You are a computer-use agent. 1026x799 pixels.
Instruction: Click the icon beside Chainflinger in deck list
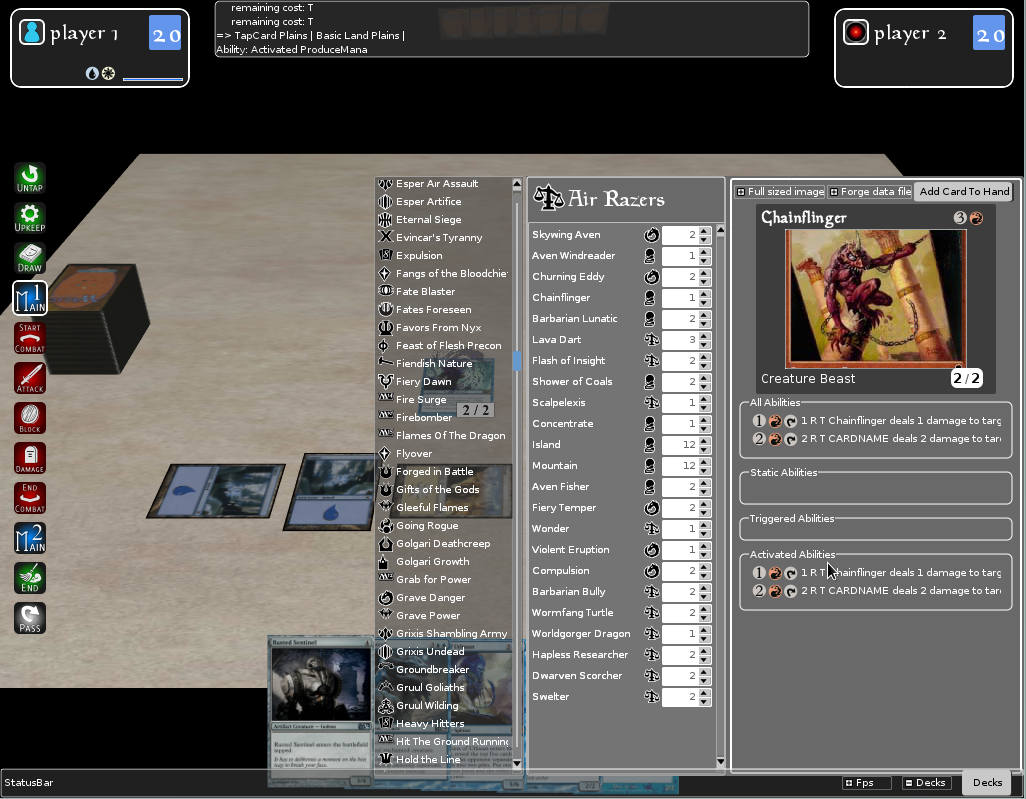(x=650, y=298)
